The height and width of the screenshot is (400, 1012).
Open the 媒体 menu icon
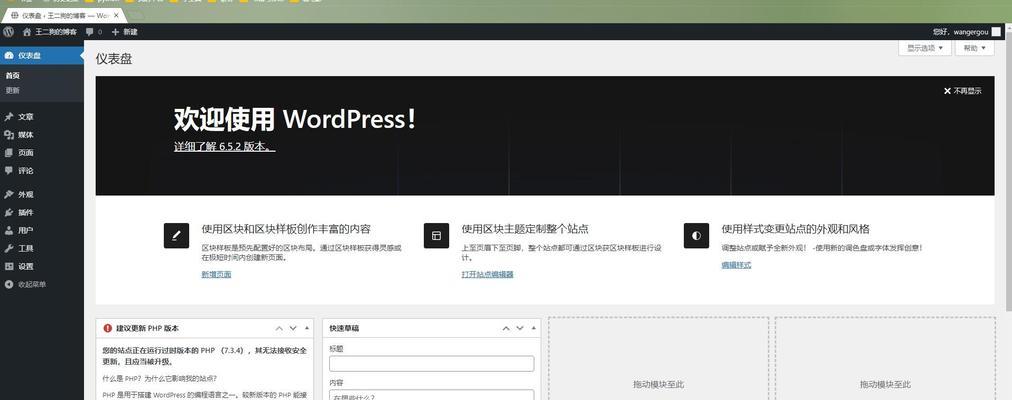(8, 135)
